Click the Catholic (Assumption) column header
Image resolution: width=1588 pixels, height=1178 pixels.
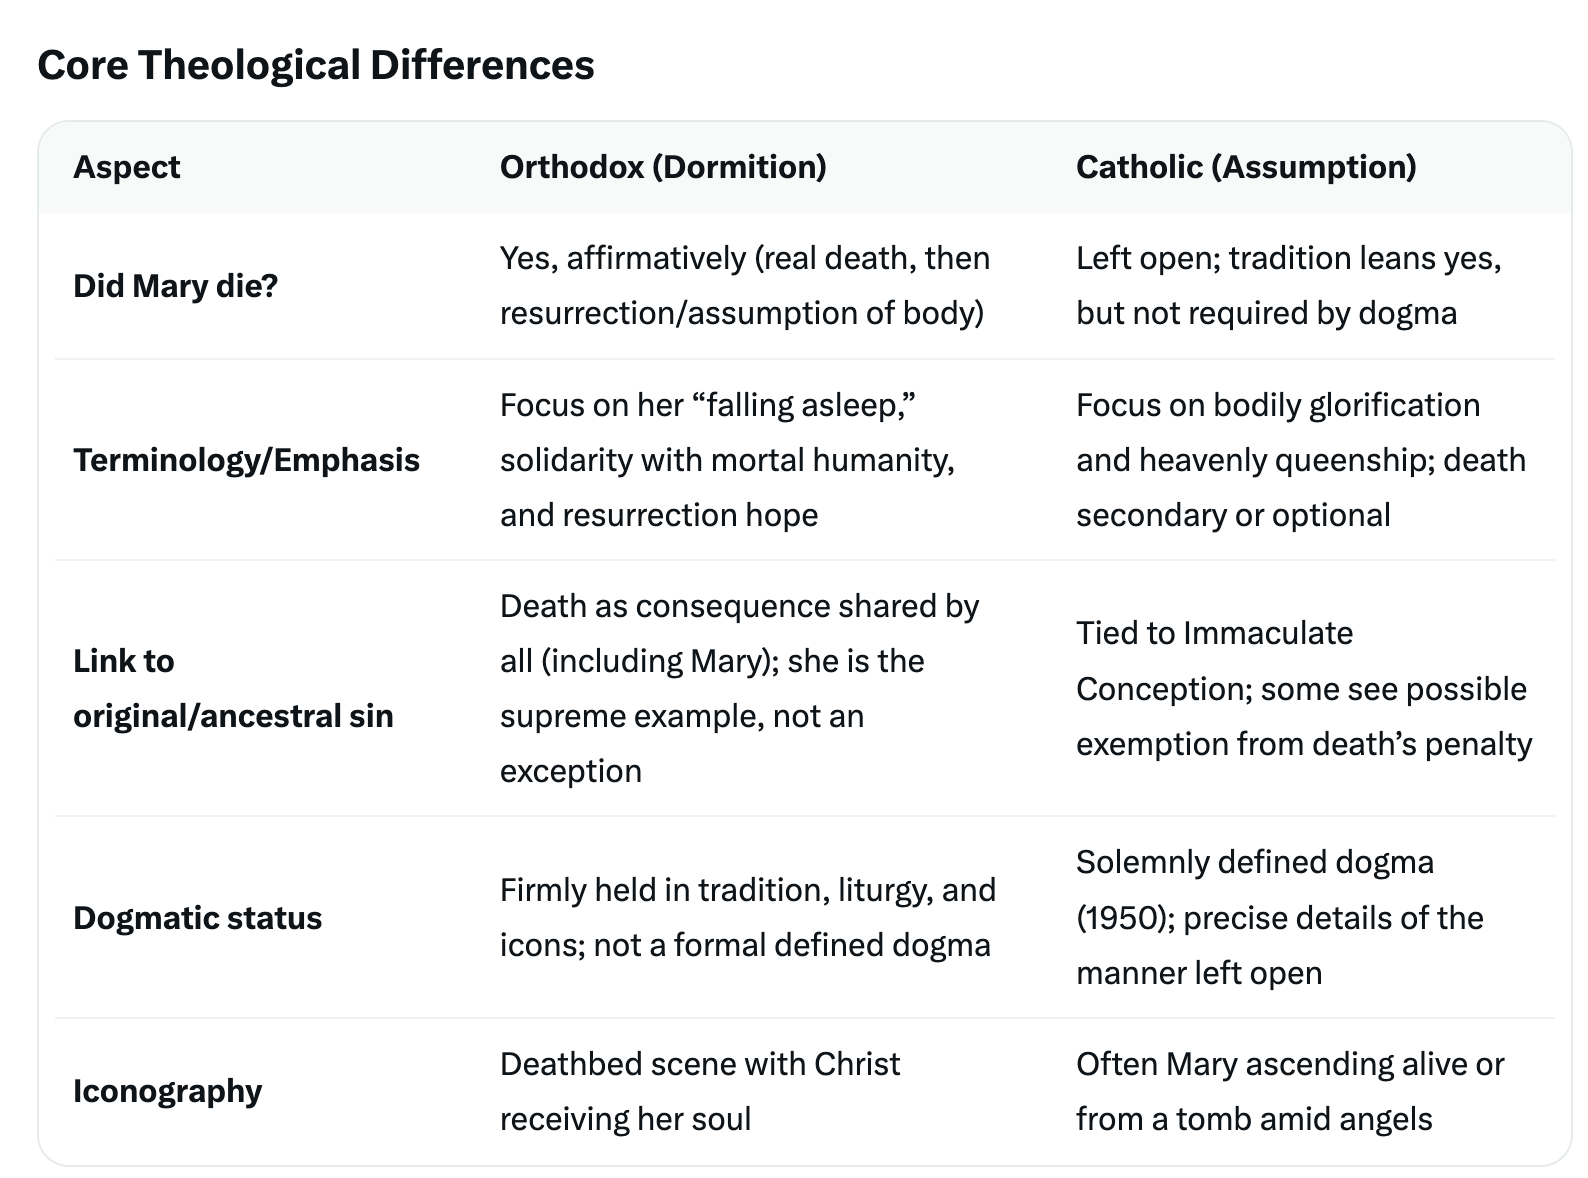[x=1246, y=167]
